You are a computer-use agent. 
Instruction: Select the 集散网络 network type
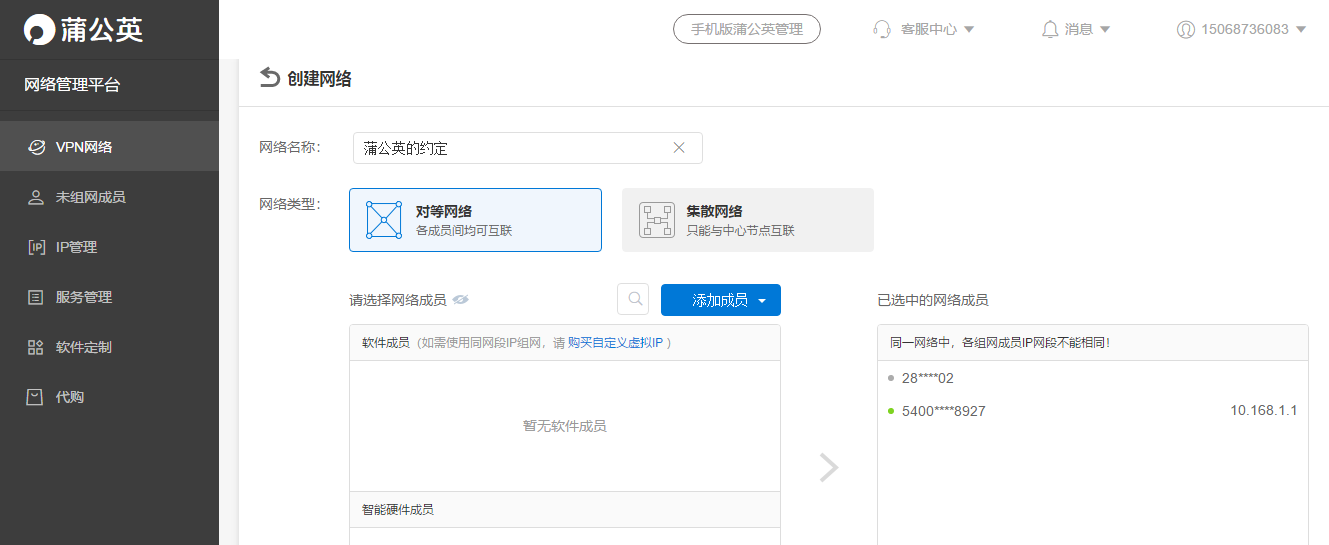748,220
